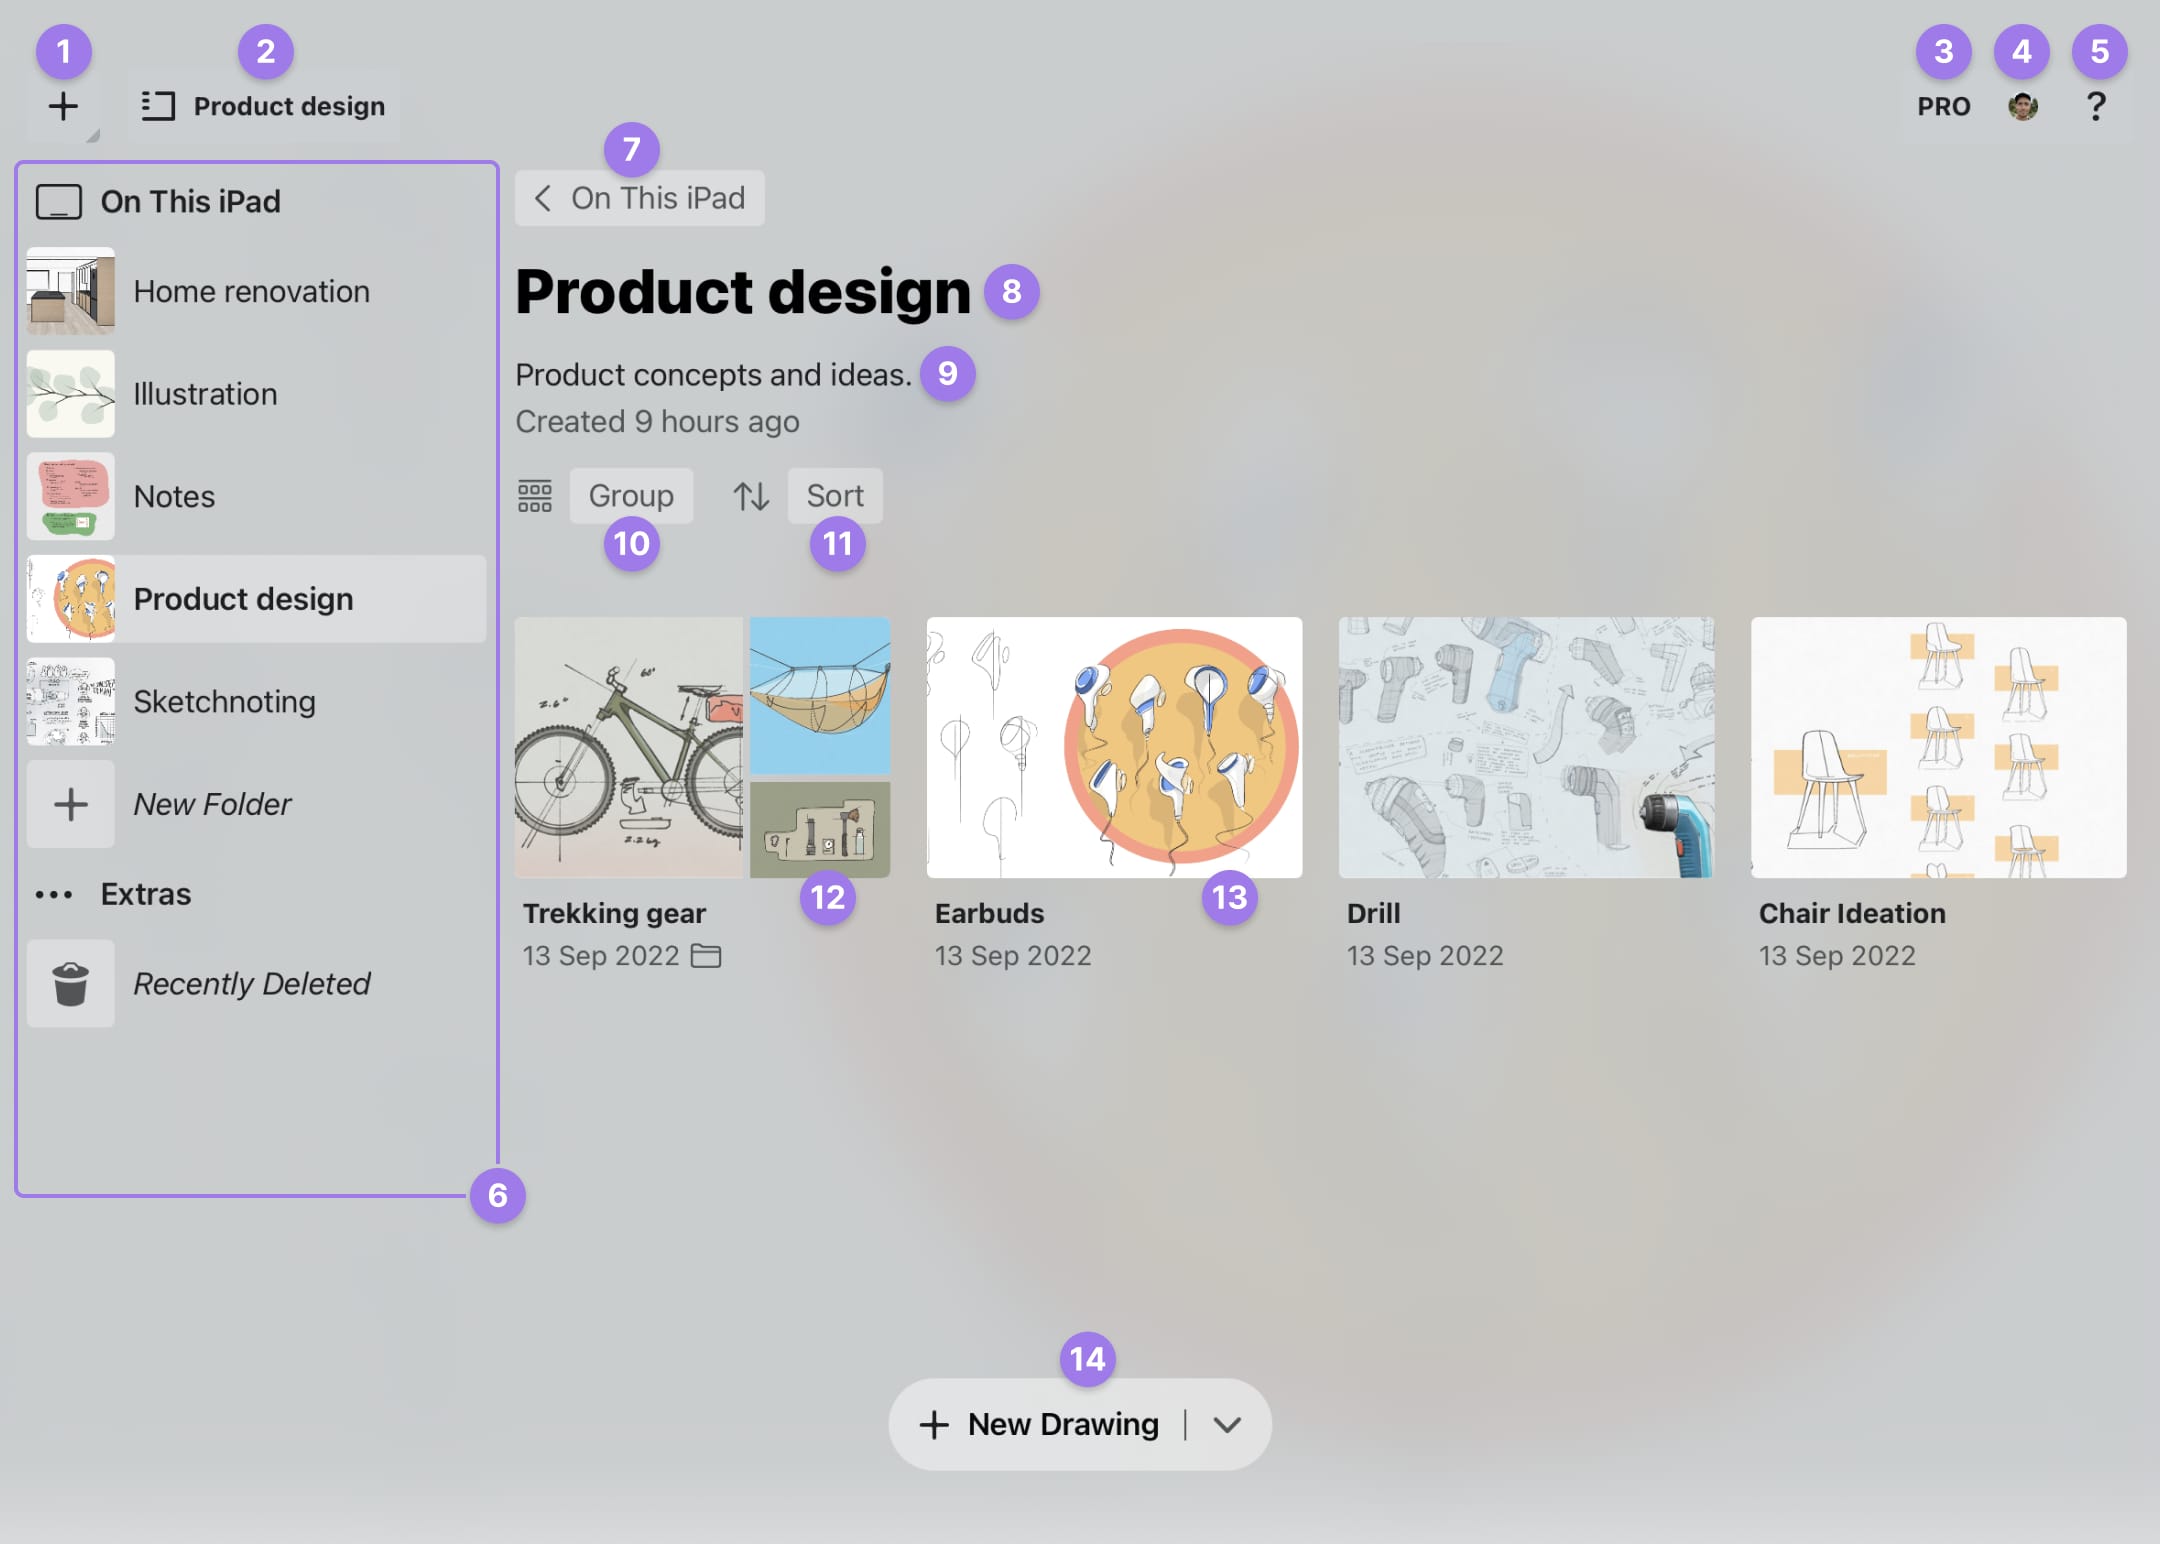Screen dimensions: 2160x1544
Task: Select the Sketchnoting folder in sidebar
Action: (224, 702)
